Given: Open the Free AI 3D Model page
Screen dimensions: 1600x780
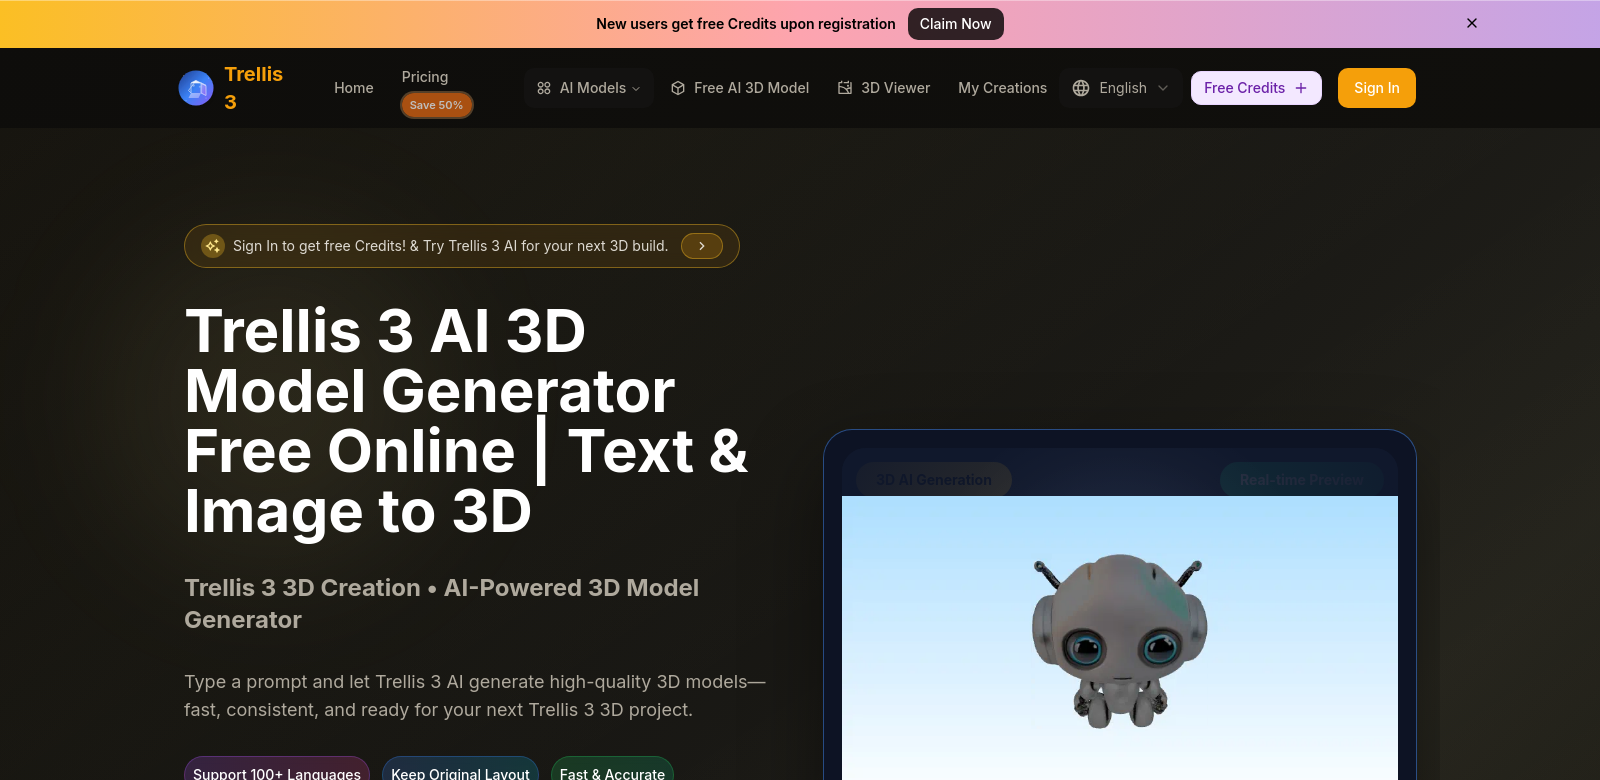Looking at the screenshot, I should tap(740, 88).
